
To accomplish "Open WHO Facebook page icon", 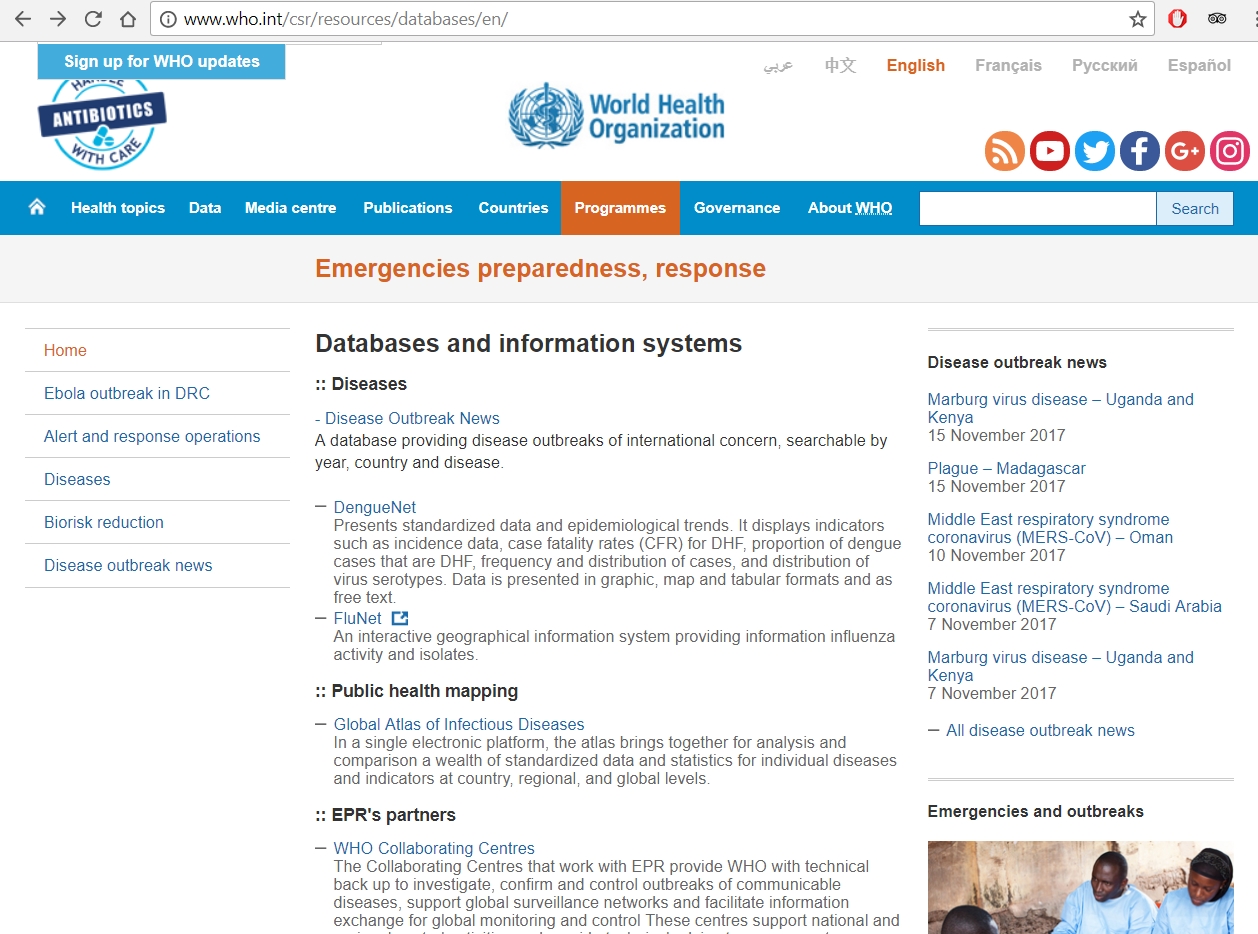I will (1140, 151).
